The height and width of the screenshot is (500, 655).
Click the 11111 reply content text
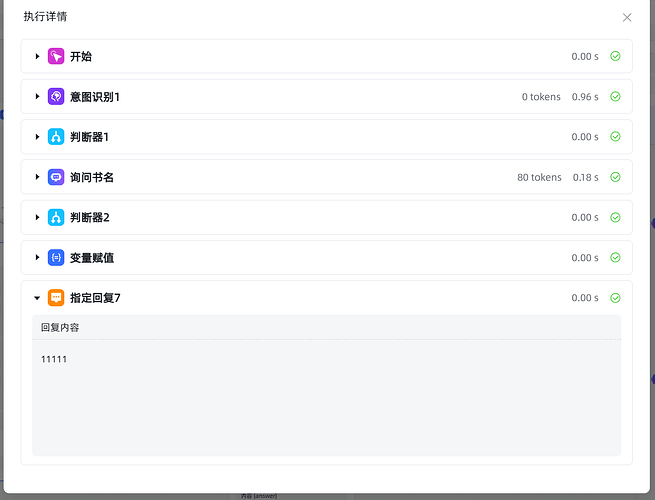(x=54, y=359)
